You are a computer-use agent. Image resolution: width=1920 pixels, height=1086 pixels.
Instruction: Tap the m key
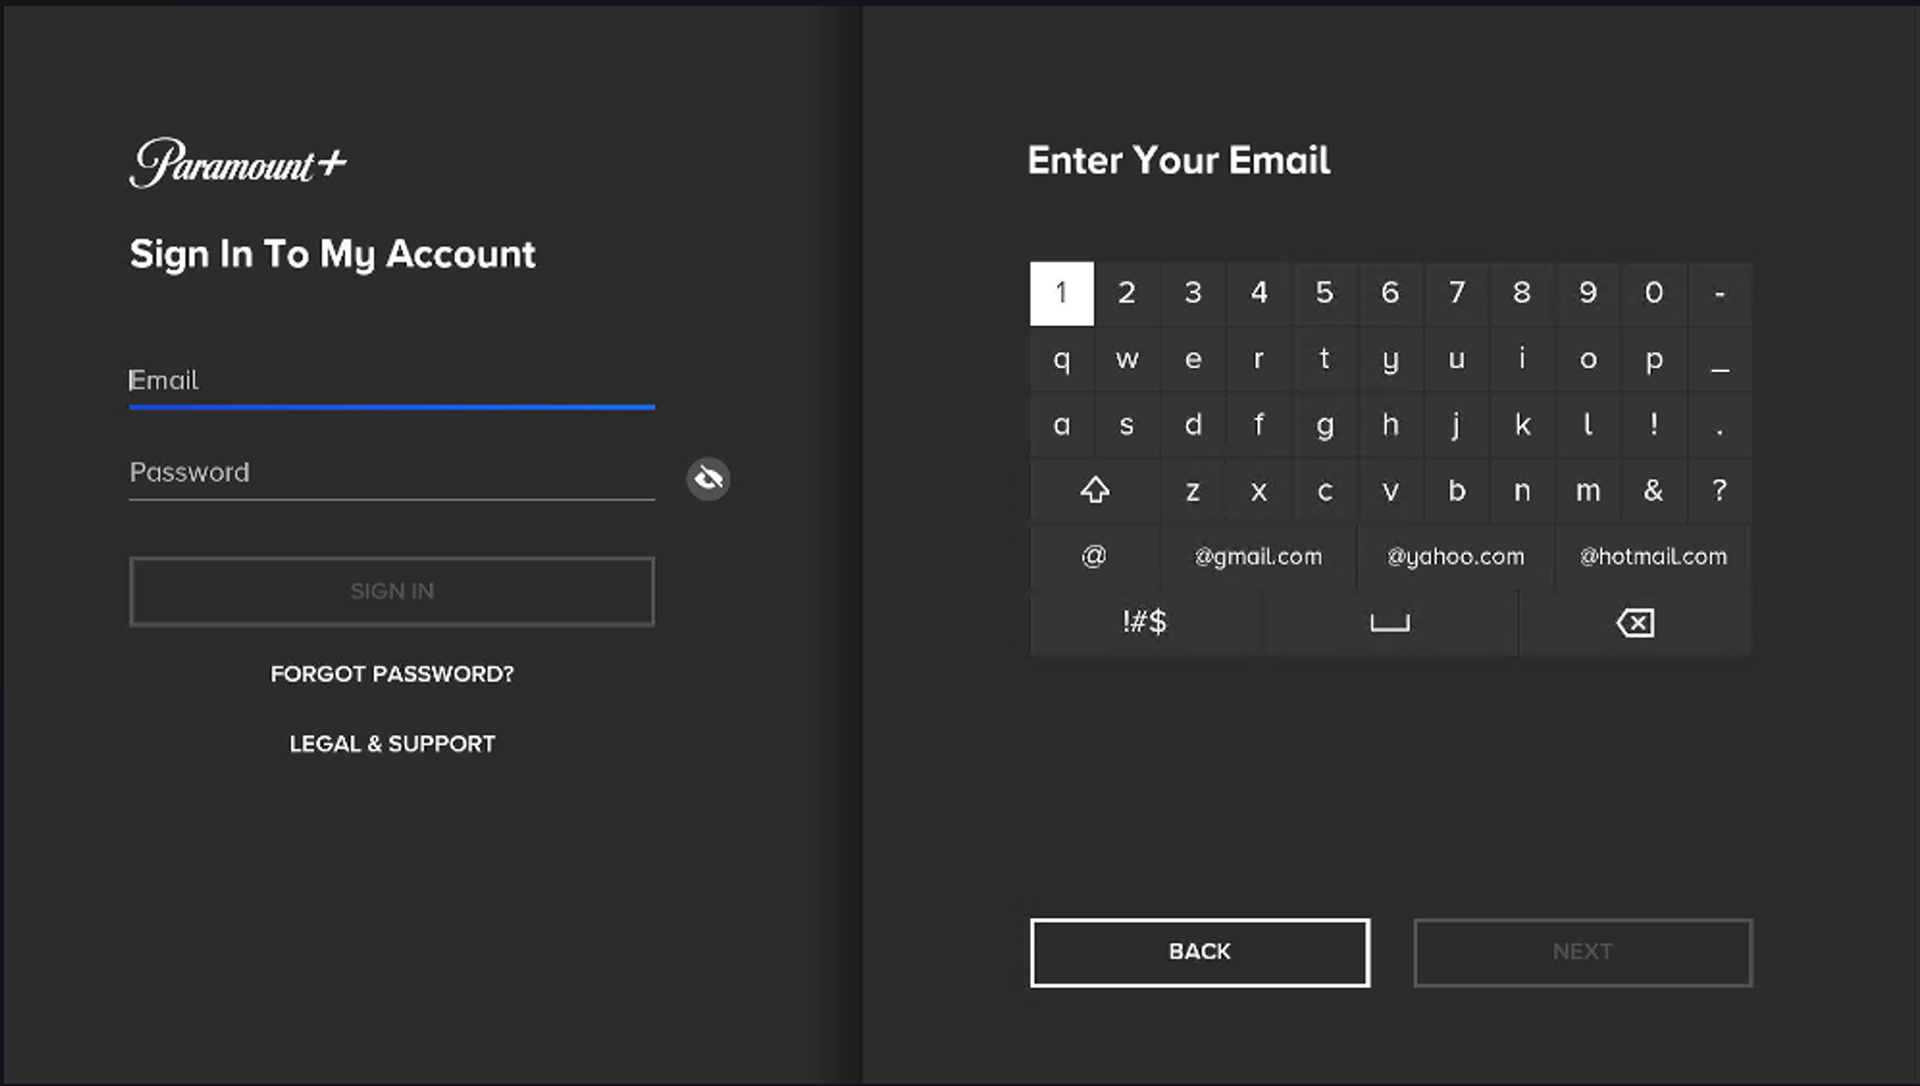pos(1588,491)
